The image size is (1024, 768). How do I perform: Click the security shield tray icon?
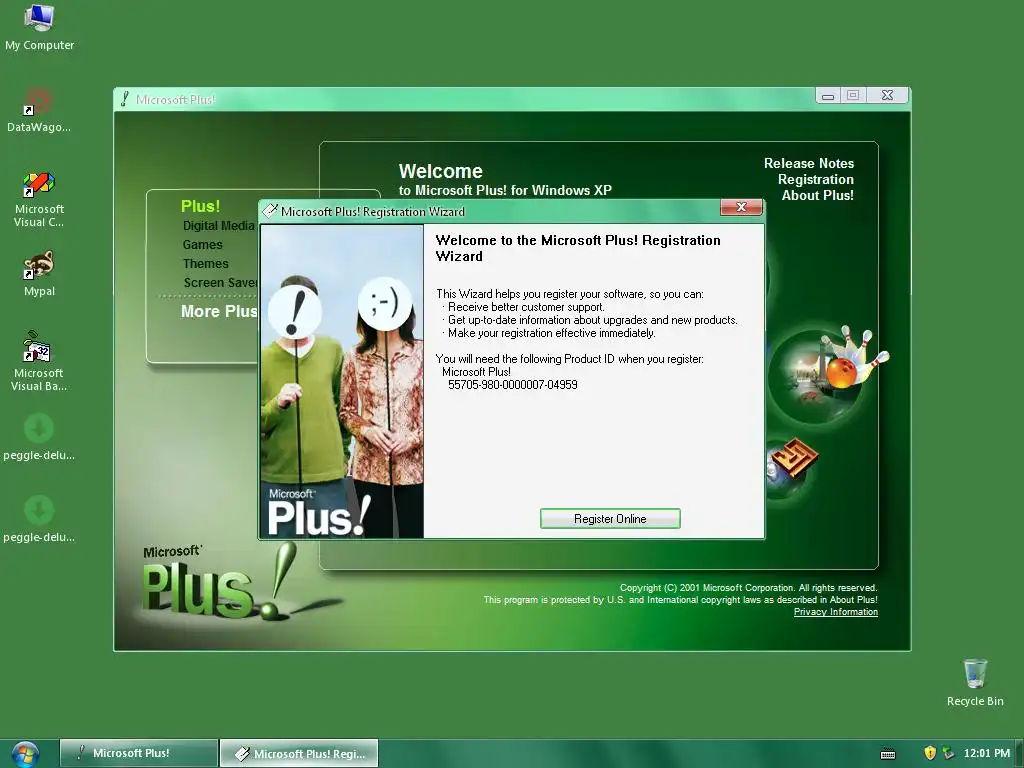coord(930,753)
